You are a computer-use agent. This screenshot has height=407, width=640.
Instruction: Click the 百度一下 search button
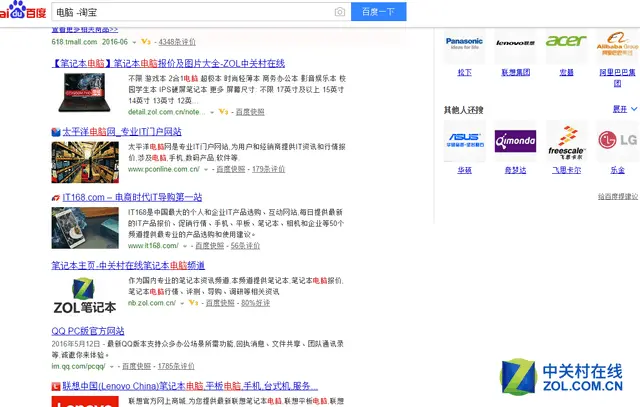coord(378,11)
